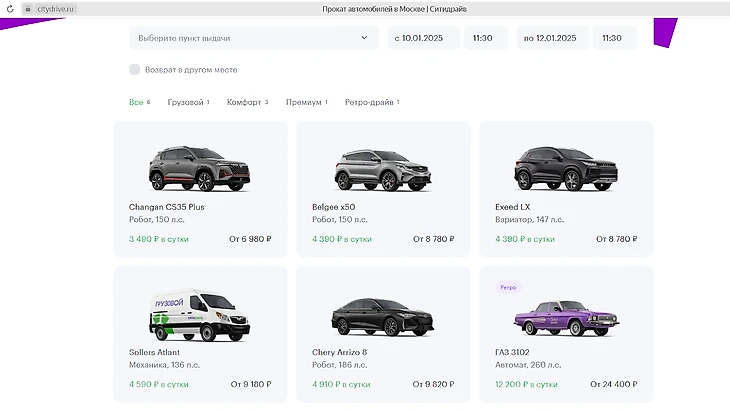Open the "Ретро-драйв" tab
Image resolution: width=730 pixels, height=412 pixels.
[371, 102]
